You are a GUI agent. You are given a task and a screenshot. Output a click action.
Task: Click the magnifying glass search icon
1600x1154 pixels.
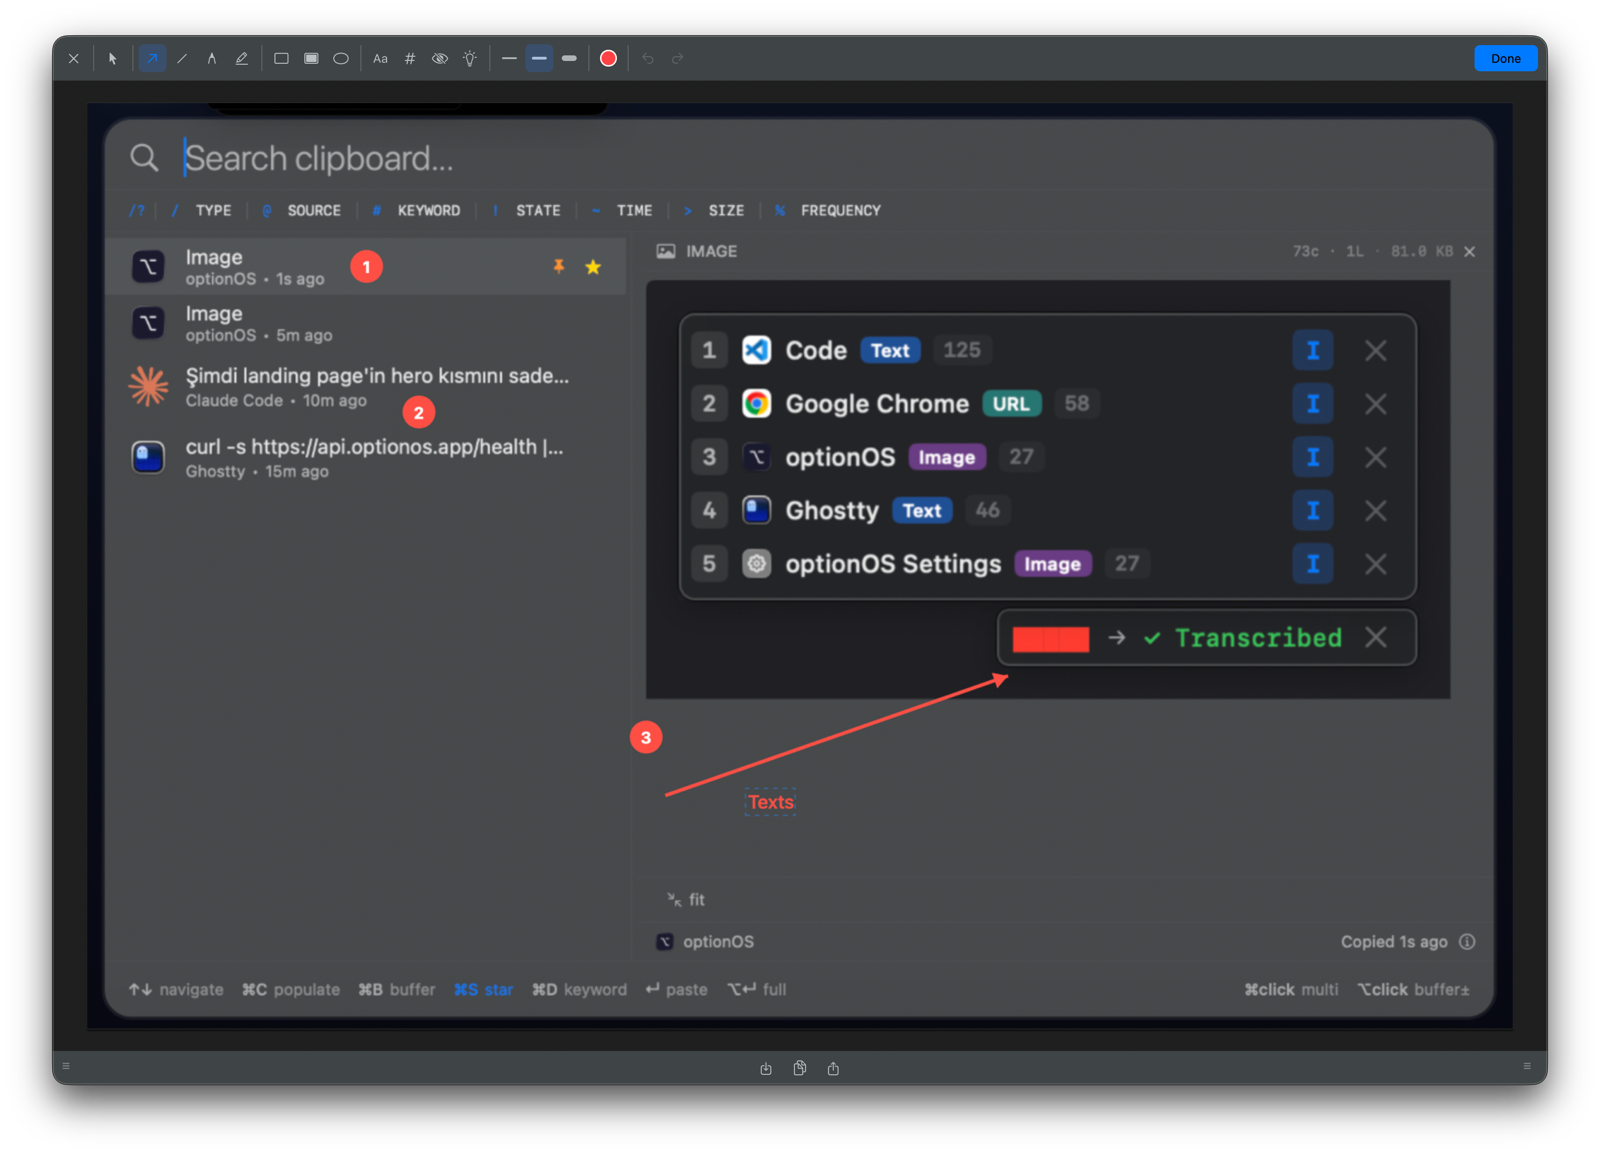(x=144, y=158)
